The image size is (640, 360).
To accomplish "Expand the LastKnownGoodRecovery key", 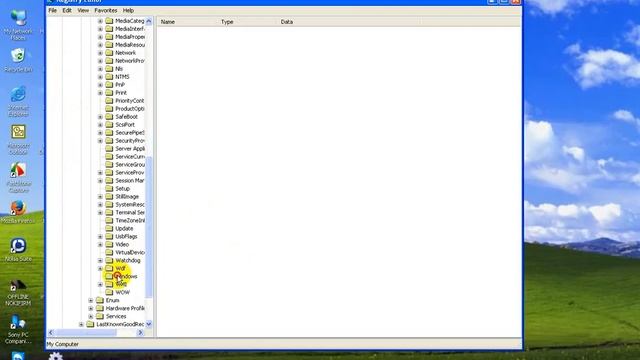I will 81,324.
